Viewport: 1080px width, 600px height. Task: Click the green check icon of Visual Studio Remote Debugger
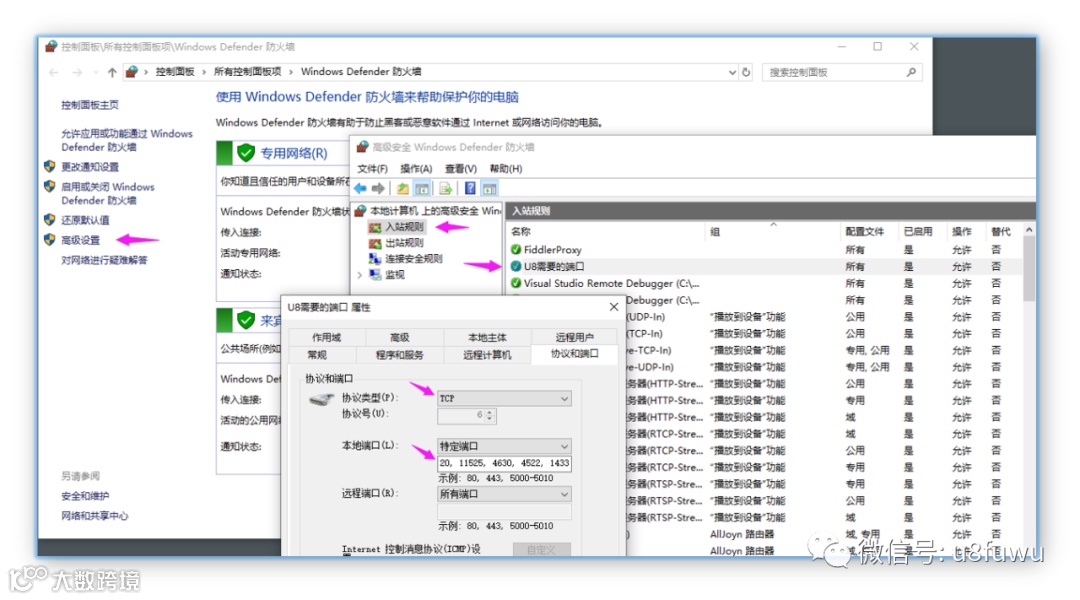516,283
